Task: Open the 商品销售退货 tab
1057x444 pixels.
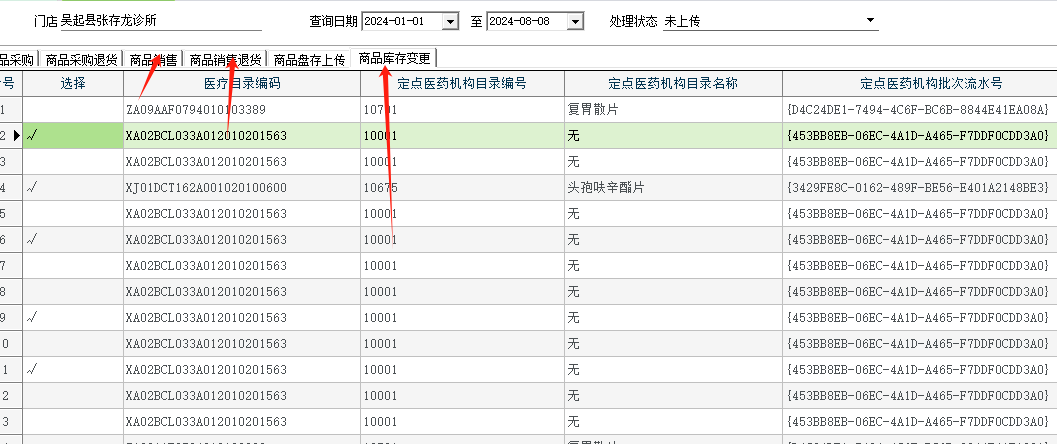Action: 226,60
